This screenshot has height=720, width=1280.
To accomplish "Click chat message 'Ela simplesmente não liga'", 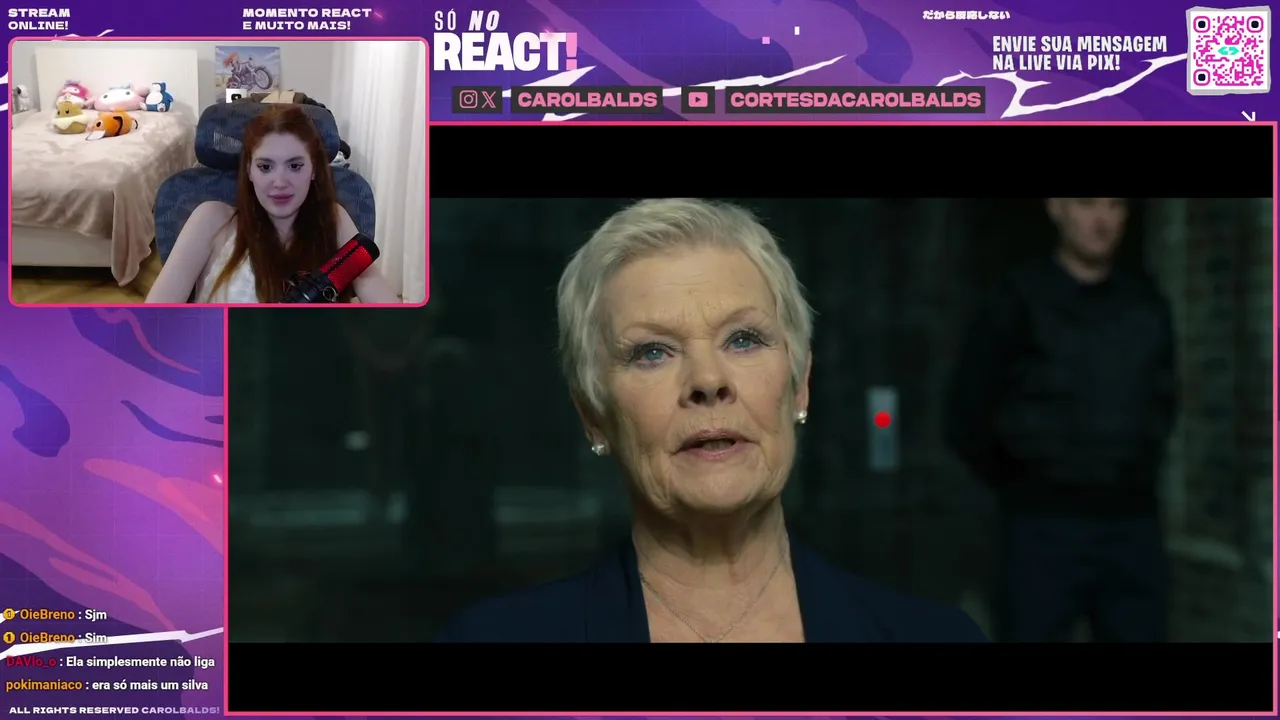I will click(x=140, y=661).
